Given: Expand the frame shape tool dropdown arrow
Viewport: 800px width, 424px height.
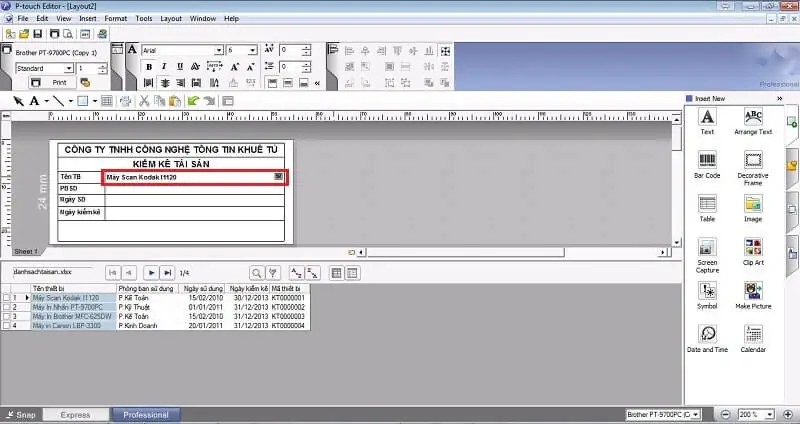Looking at the screenshot, I should 95,101.
